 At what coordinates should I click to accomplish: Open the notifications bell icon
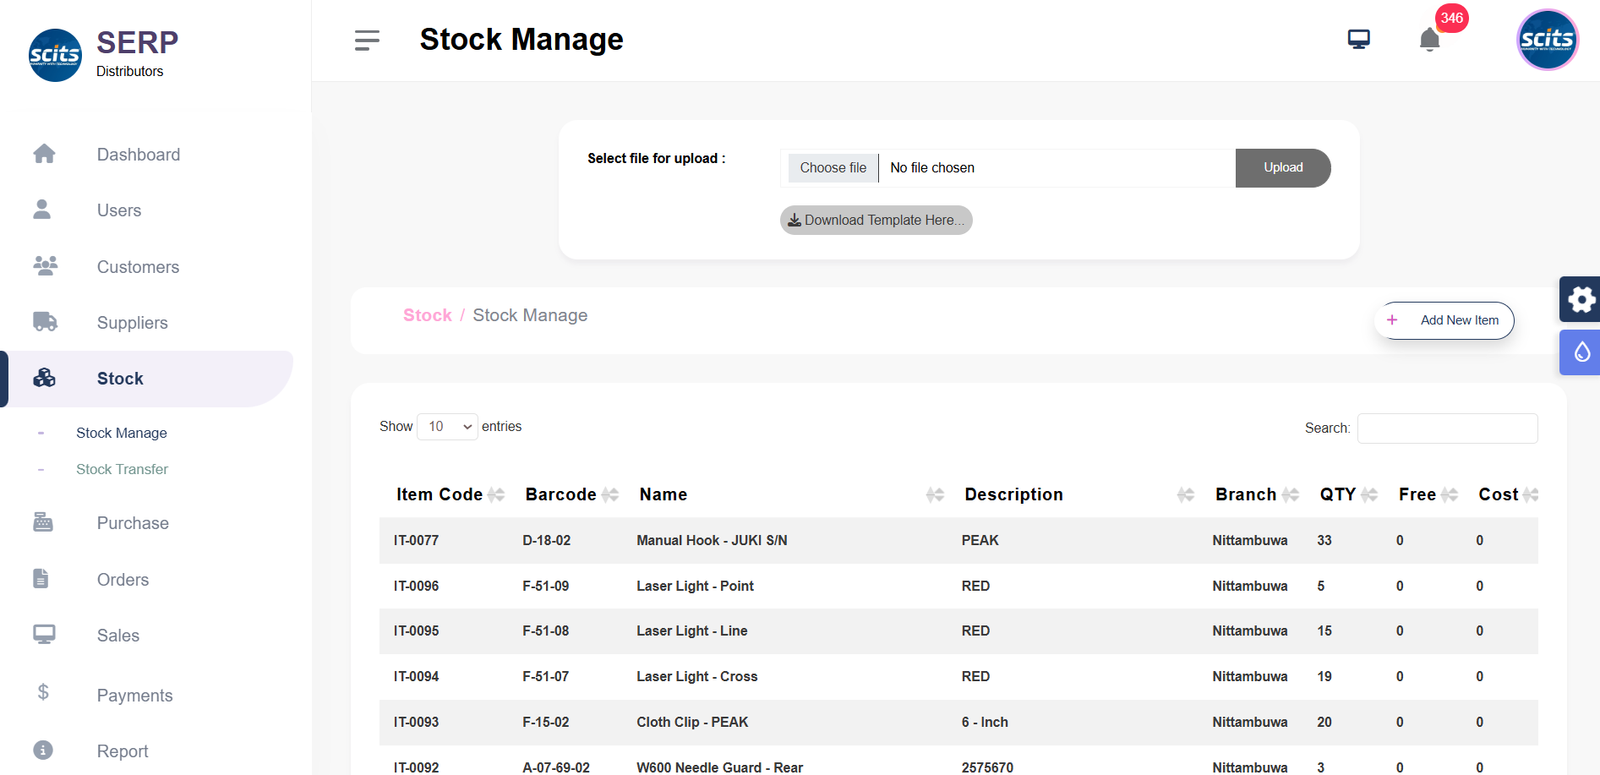[1429, 40]
